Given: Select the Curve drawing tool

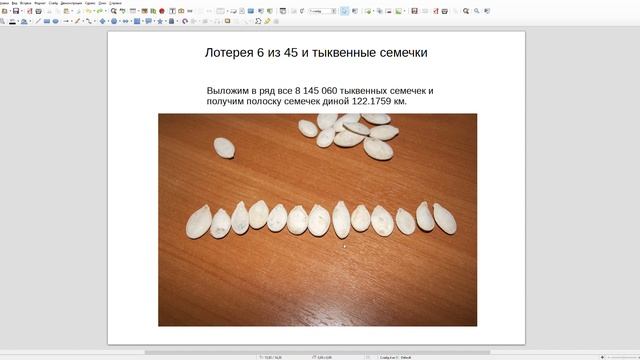Looking at the screenshot, I should 77,21.
